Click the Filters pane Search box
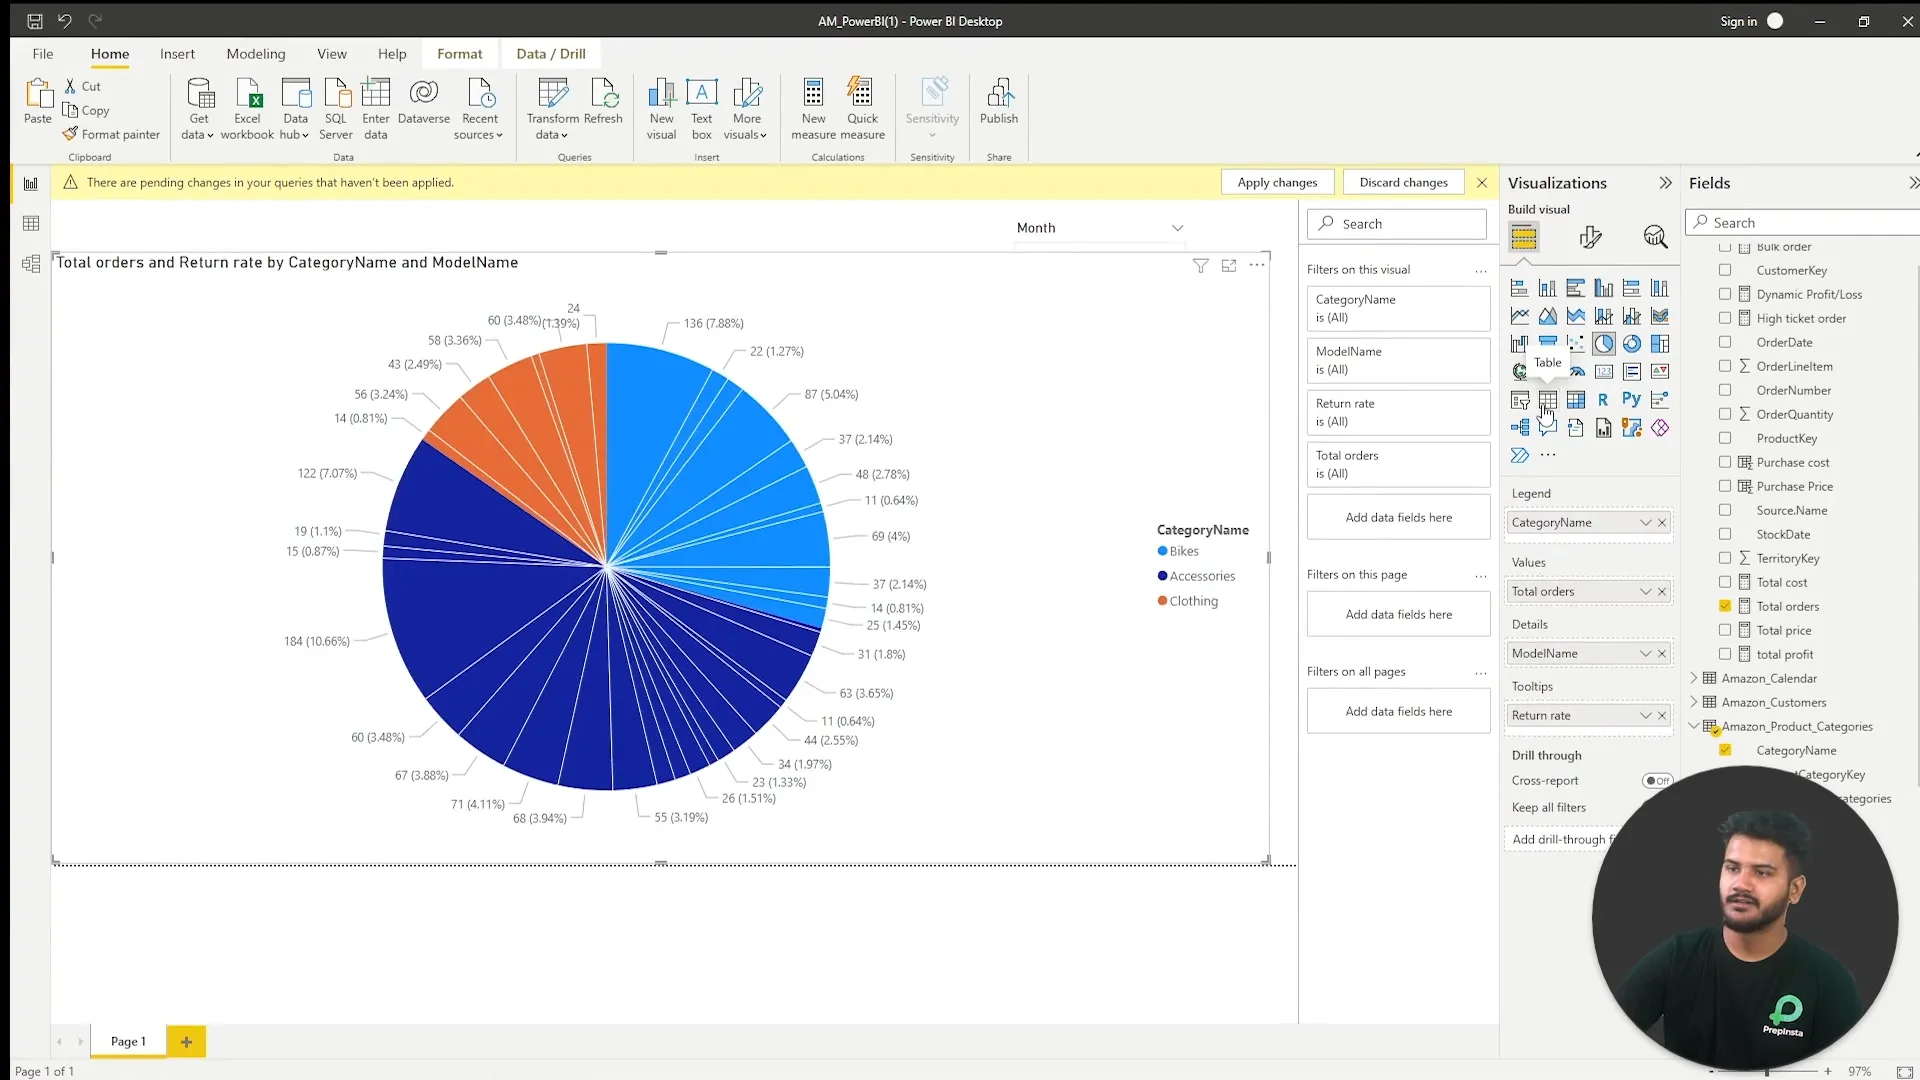This screenshot has height=1080, width=1920. click(1397, 224)
